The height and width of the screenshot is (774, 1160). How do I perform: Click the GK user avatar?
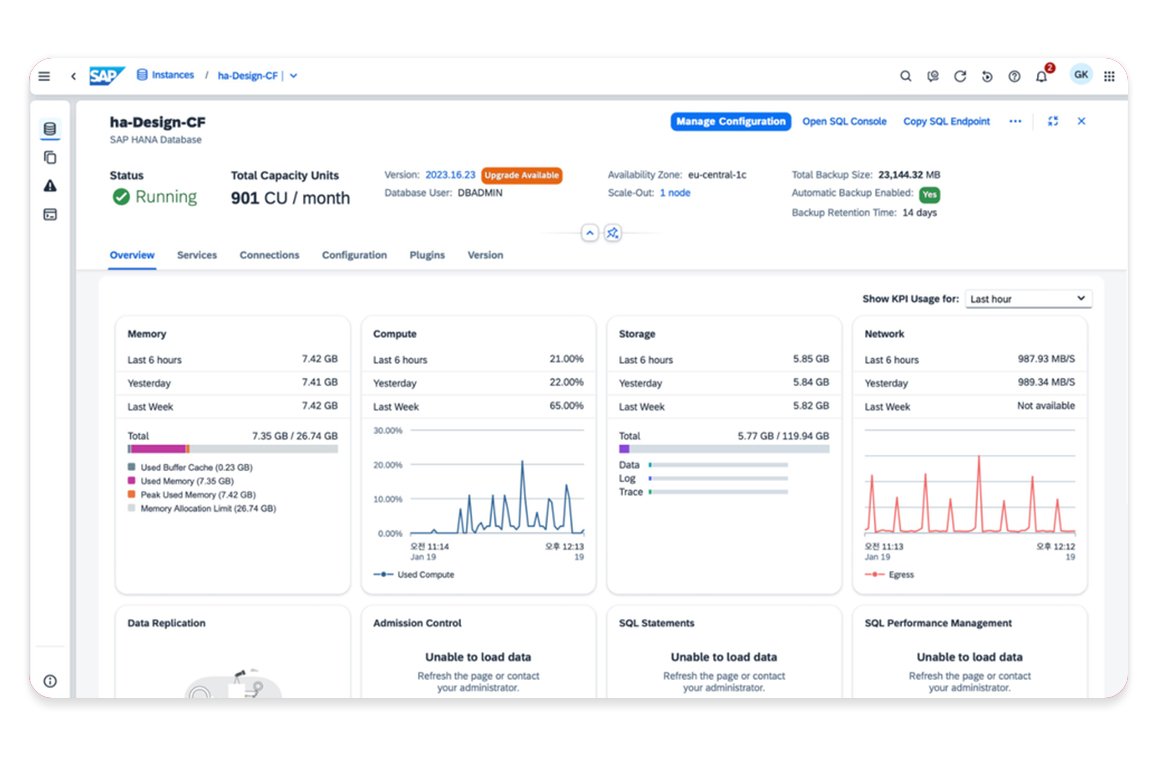[1080, 75]
